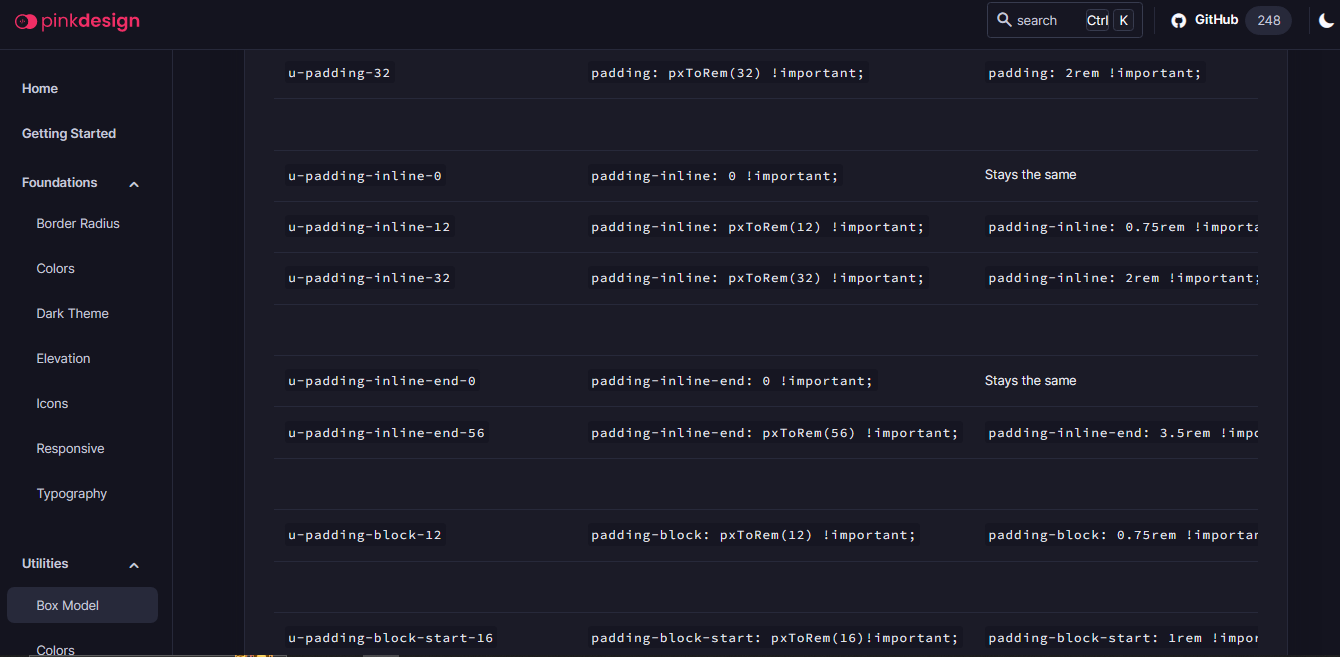Open Getting Started page
The image size is (1340, 657).
(69, 134)
